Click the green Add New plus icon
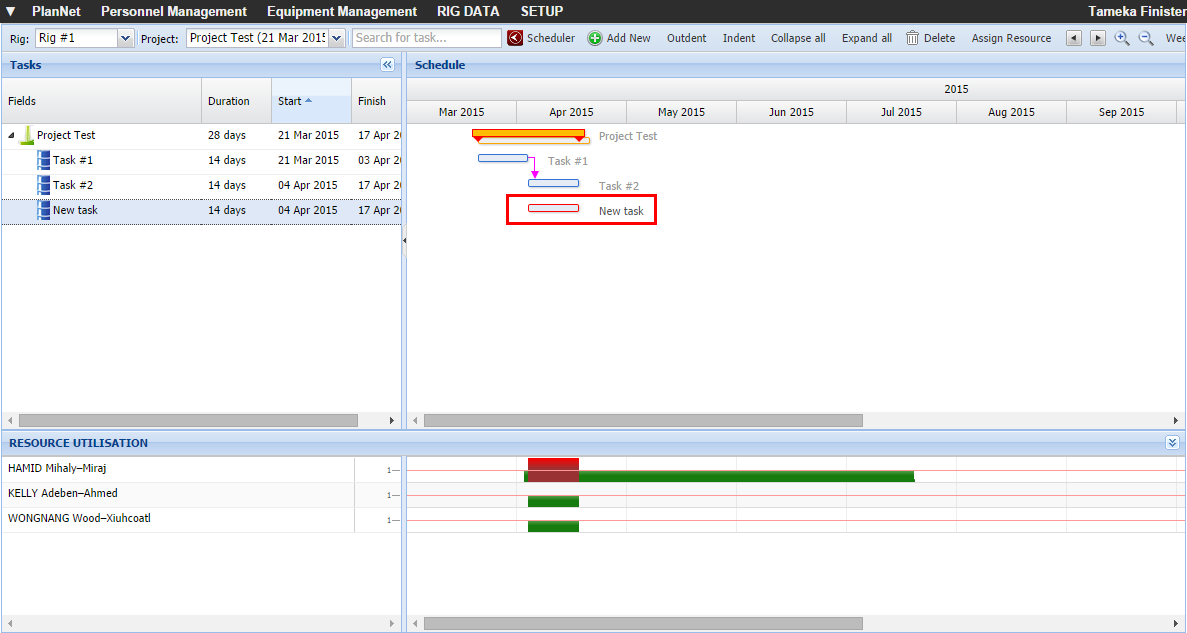Screen dimensions: 1187x633 point(595,38)
